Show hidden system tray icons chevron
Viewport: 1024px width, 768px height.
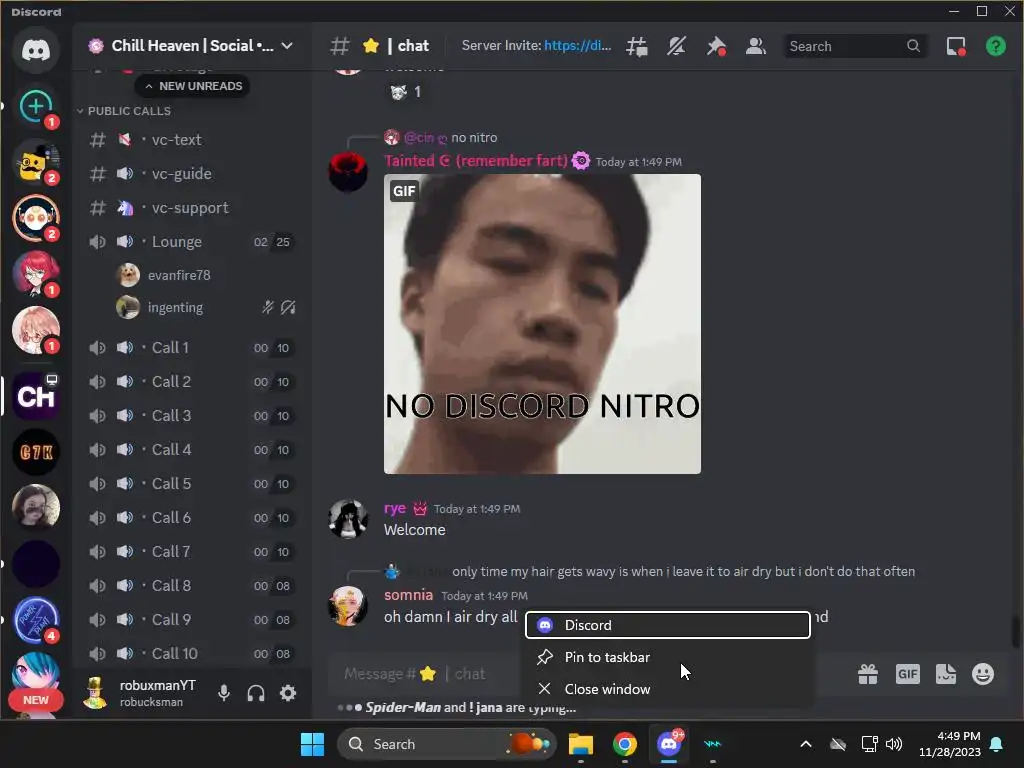[806, 744]
